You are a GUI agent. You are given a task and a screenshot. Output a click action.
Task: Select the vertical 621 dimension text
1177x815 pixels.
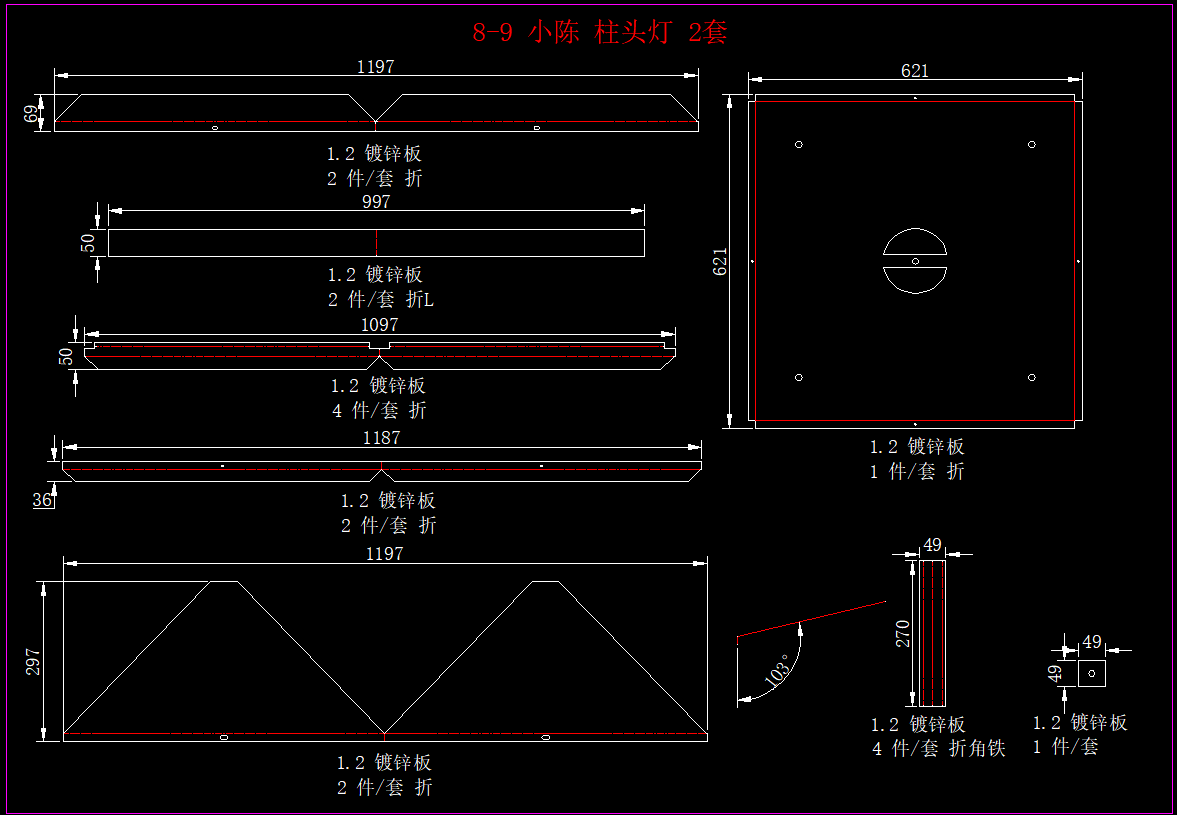721,262
